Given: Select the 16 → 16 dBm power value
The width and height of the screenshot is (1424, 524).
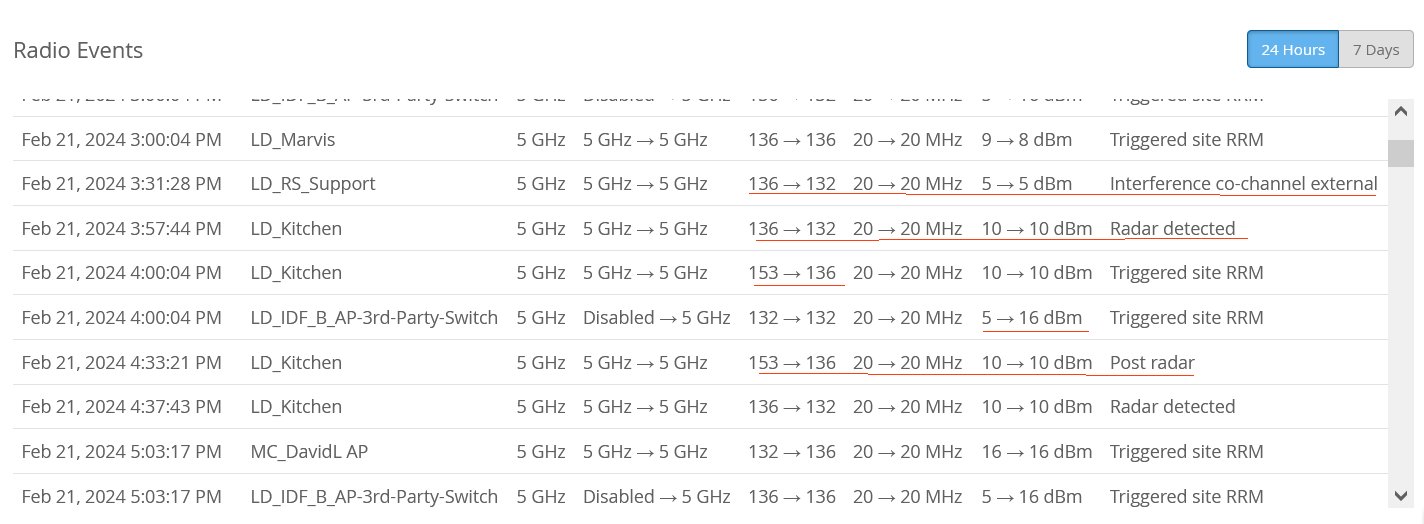Looking at the screenshot, I should [1036, 452].
